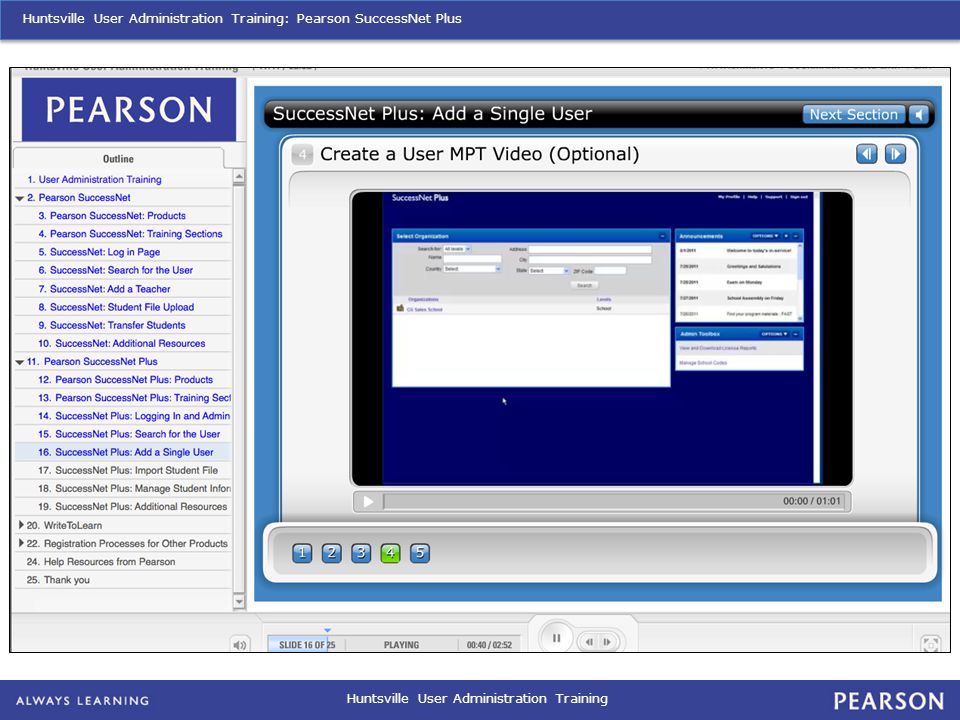Open slide 6 SuccessNet: Search for the User
The width and height of the screenshot is (960, 720).
[x=115, y=270]
